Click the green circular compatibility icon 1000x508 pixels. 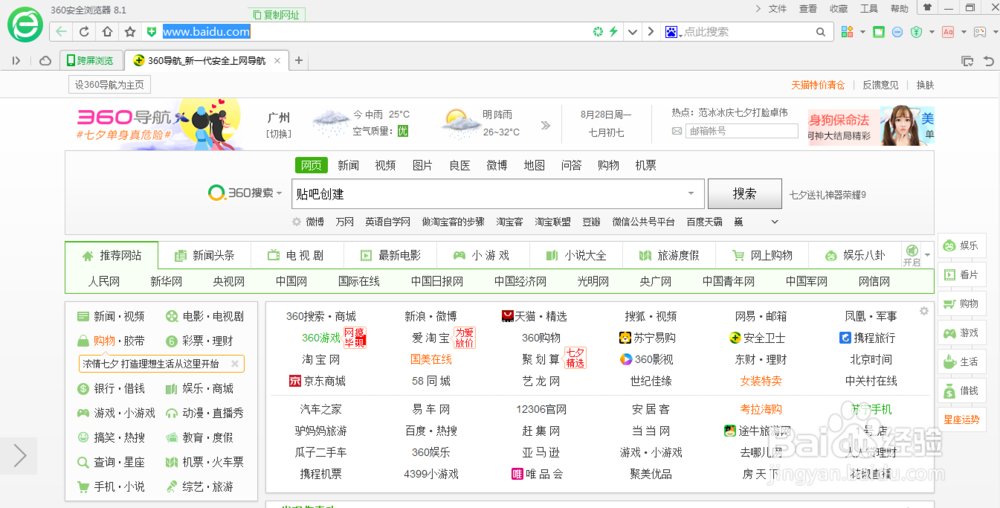[598, 31]
